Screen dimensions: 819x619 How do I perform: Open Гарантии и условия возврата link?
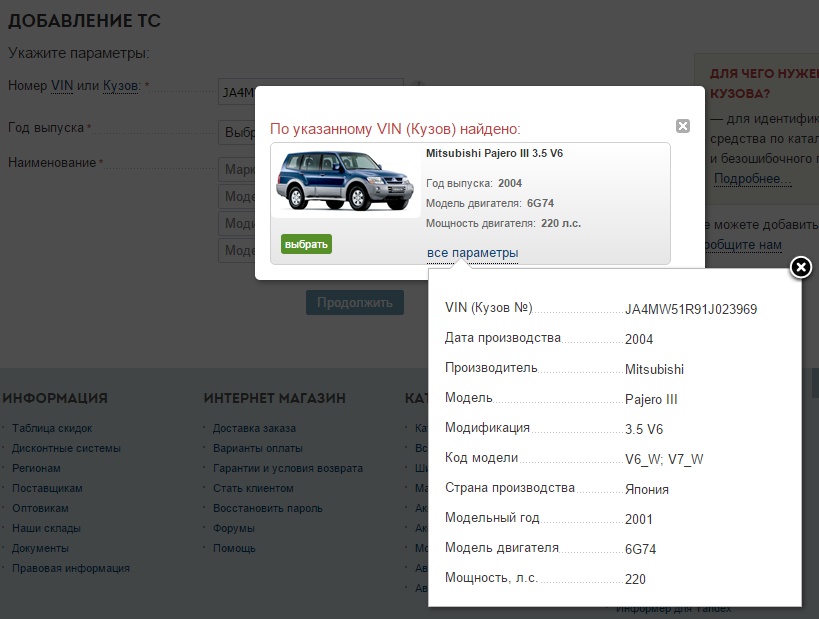tap(288, 468)
